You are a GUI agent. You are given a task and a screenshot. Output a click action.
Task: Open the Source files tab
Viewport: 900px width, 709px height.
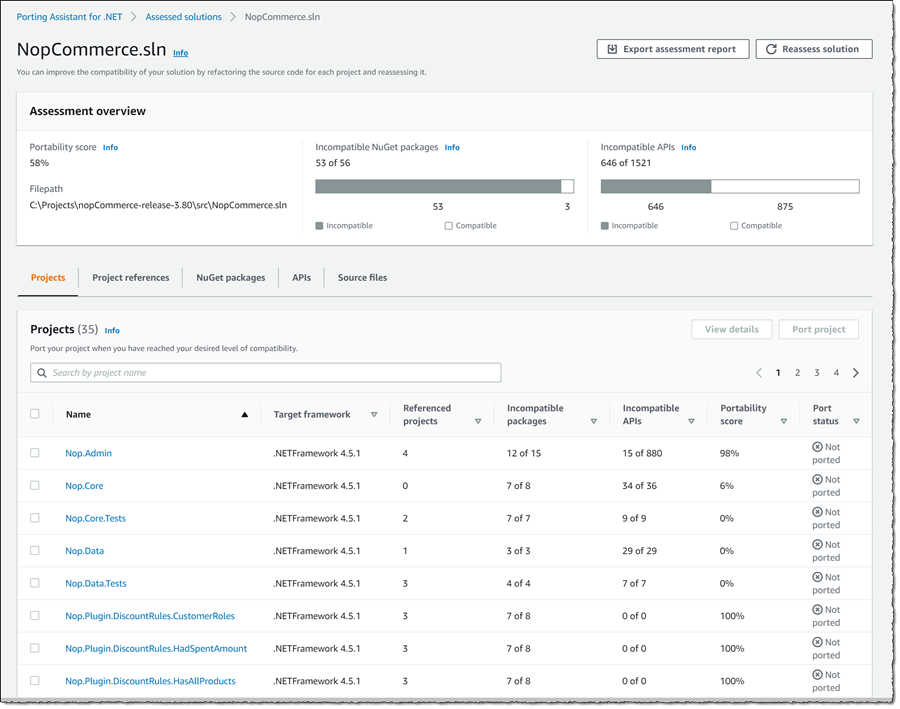pos(362,278)
